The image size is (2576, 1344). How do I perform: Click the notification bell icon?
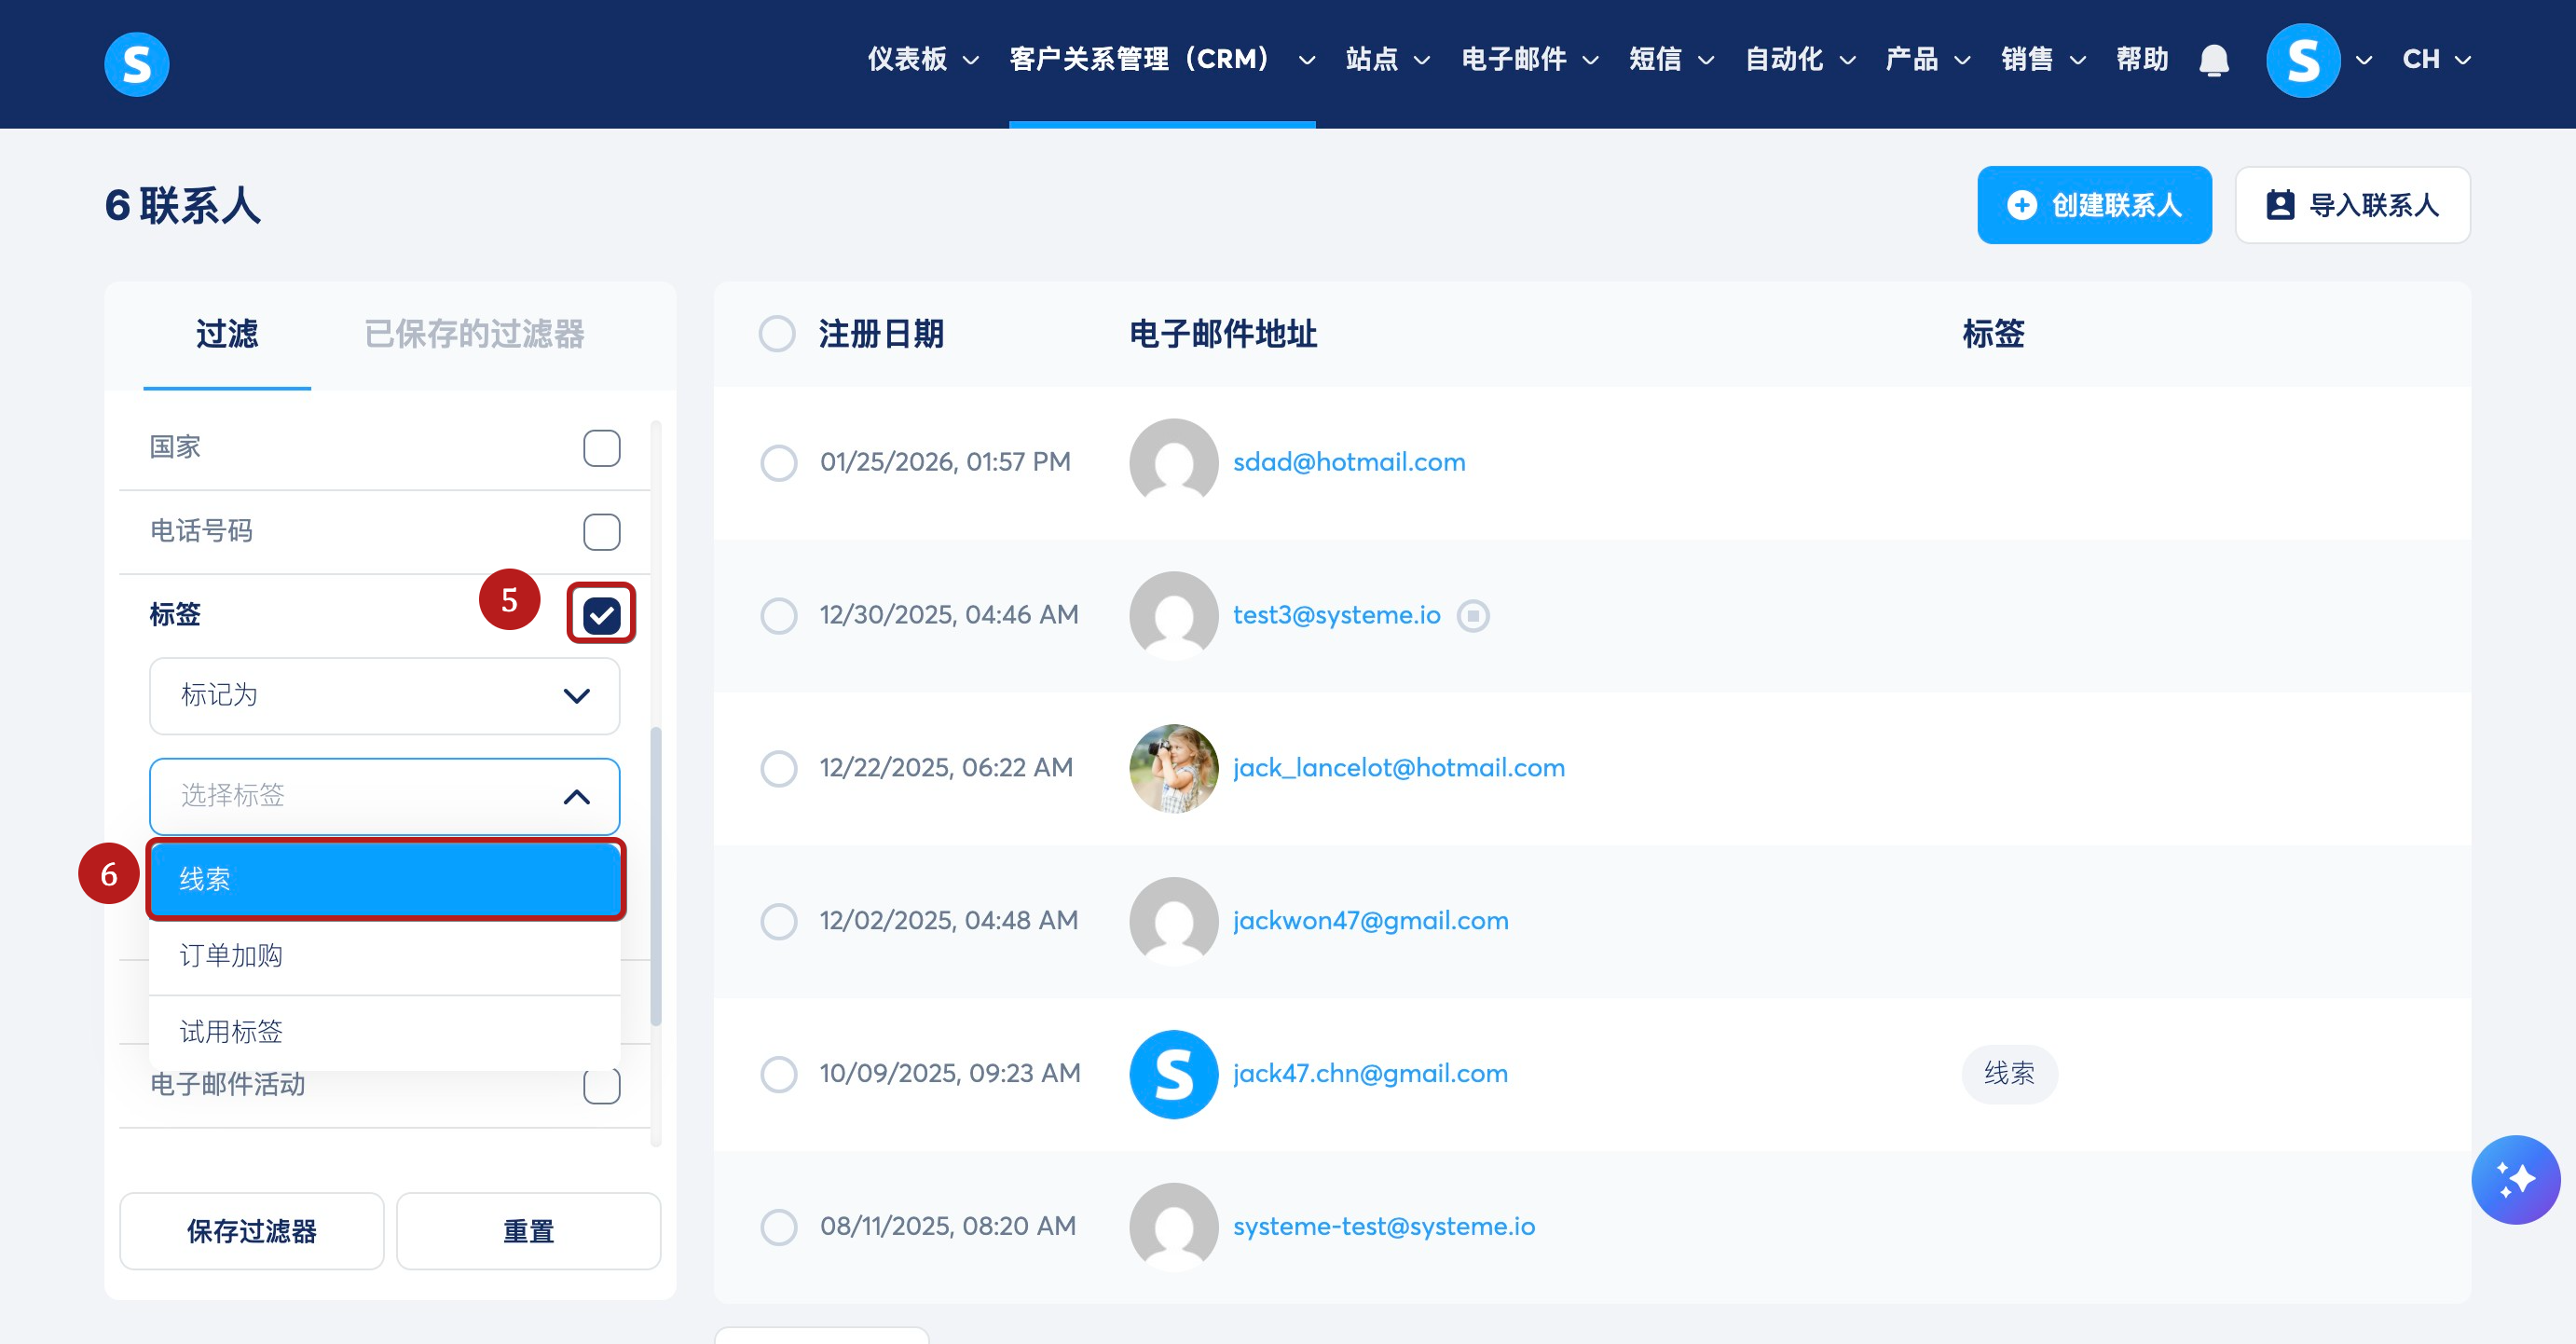click(x=2213, y=60)
